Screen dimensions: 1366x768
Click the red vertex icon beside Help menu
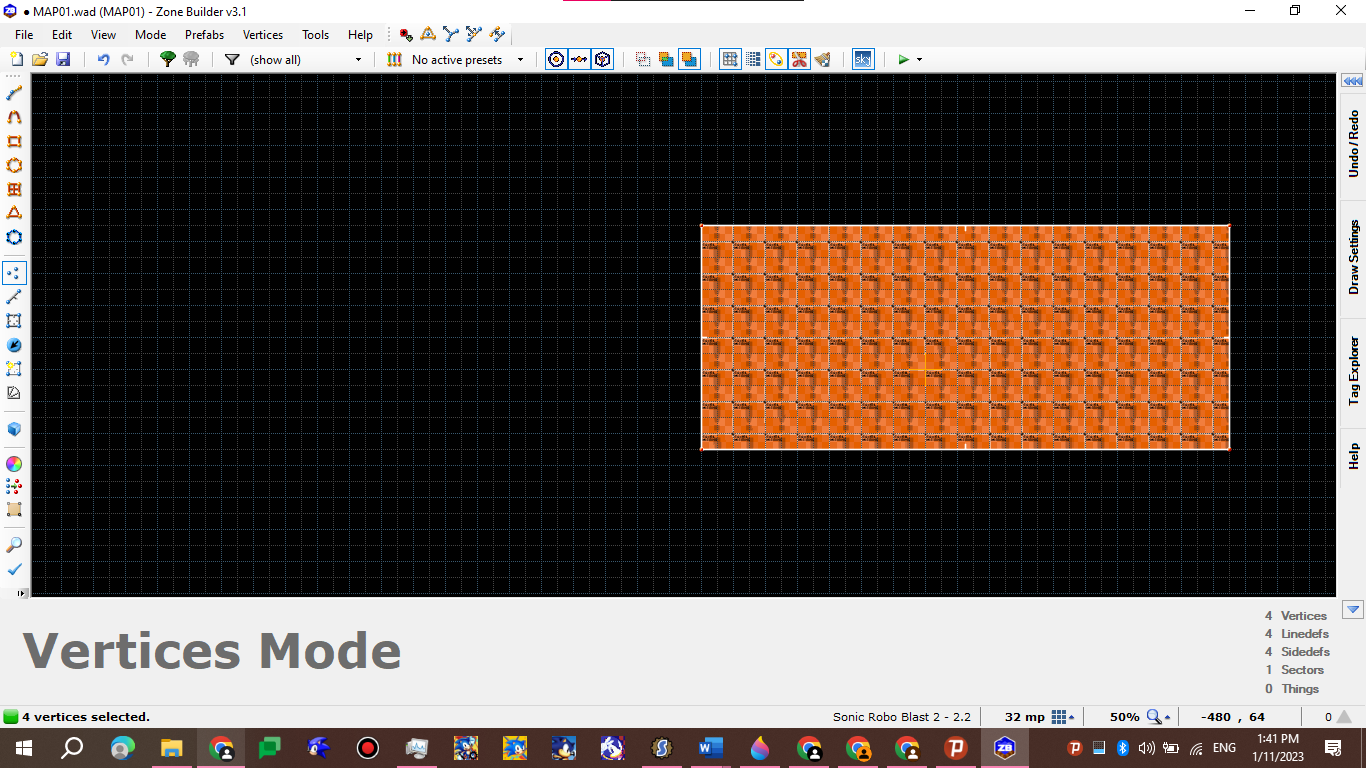click(x=406, y=34)
